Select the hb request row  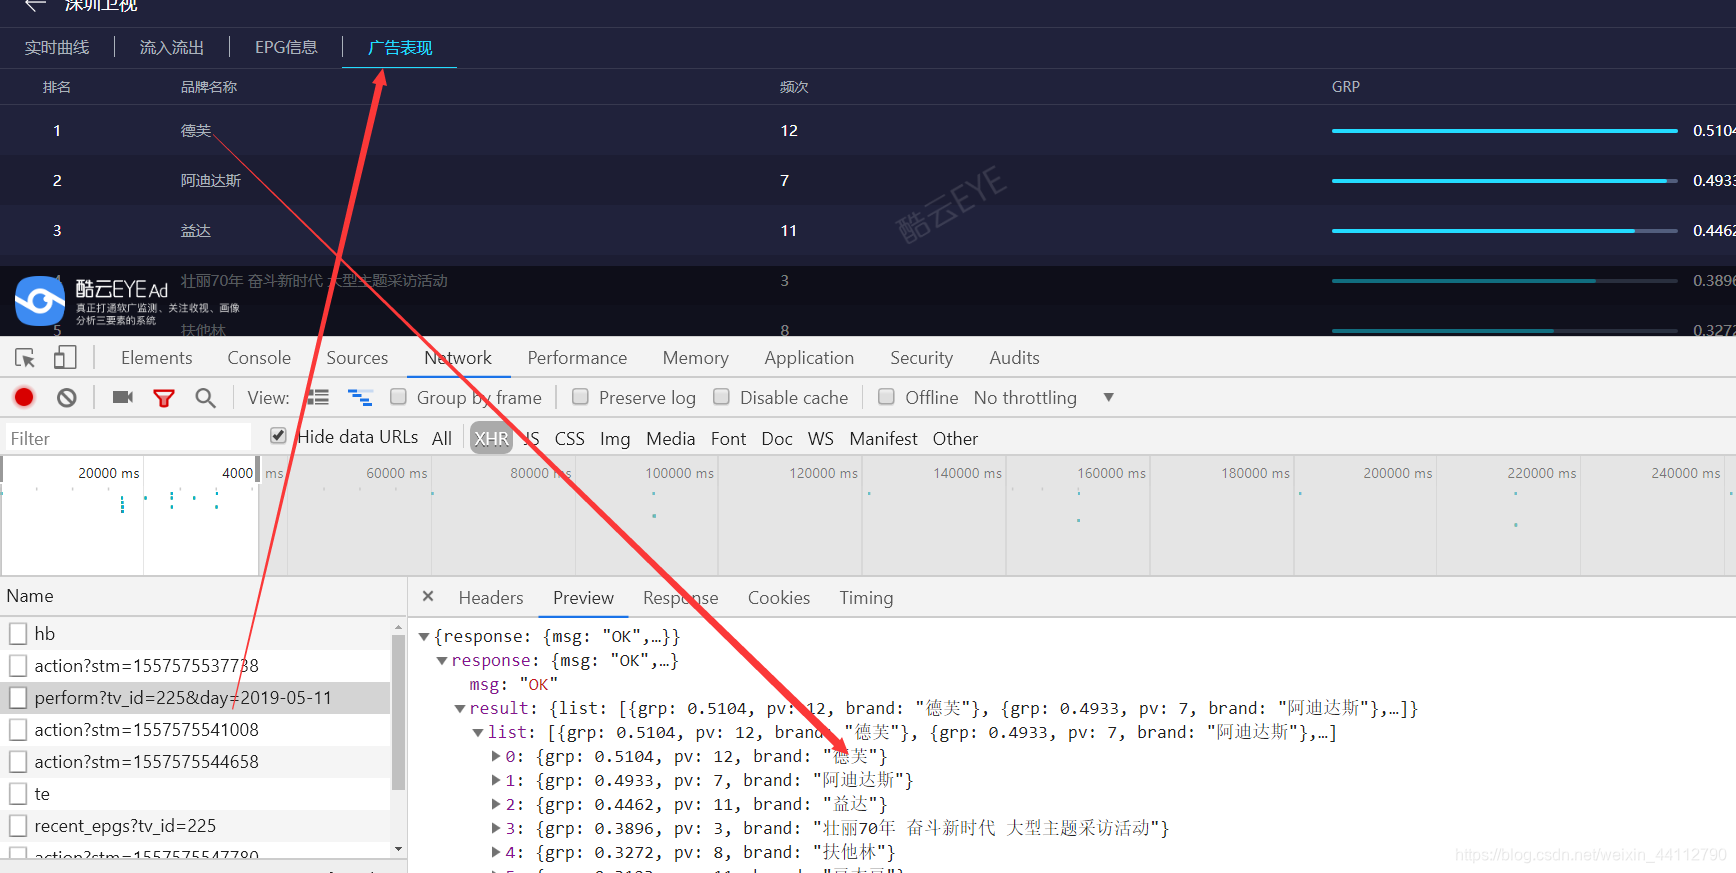pyautogui.click(x=195, y=634)
